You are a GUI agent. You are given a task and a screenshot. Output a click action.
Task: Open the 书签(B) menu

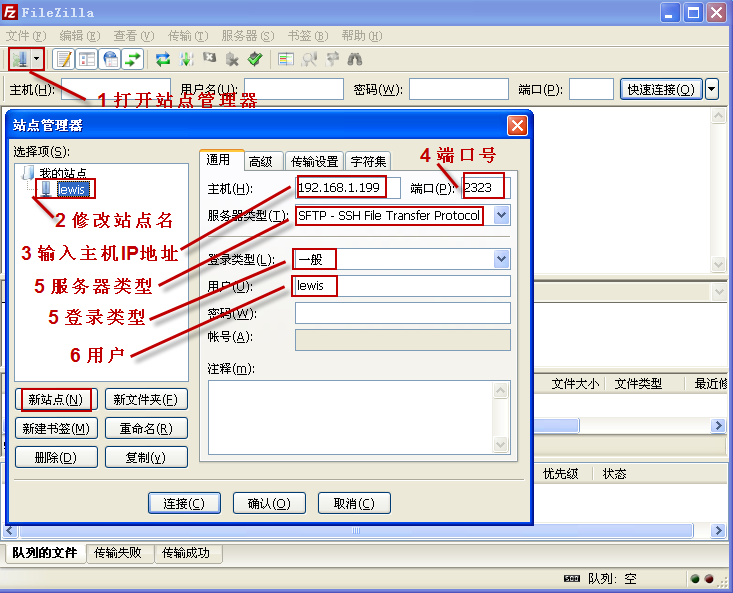pyautogui.click(x=308, y=36)
